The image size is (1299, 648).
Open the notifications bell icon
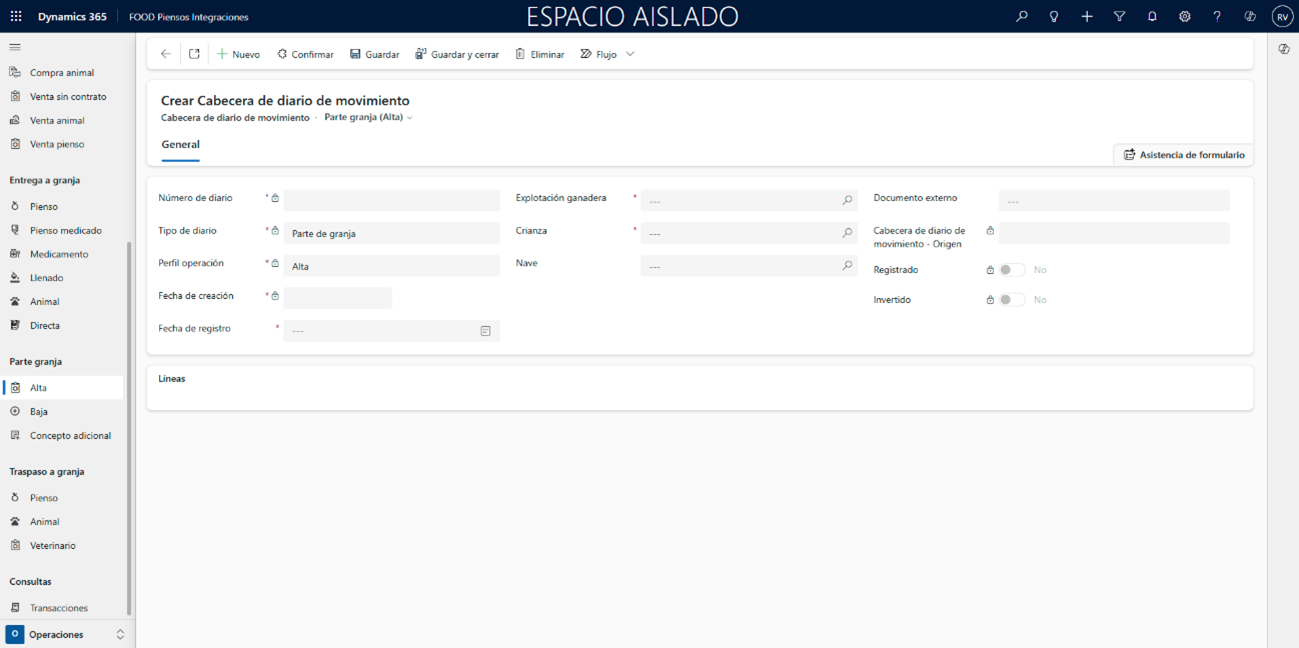tap(1152, 17)
